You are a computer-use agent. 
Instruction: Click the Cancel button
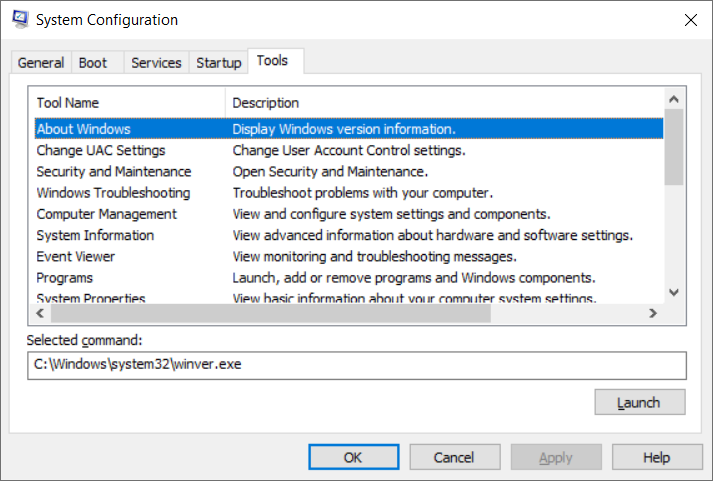455,457
